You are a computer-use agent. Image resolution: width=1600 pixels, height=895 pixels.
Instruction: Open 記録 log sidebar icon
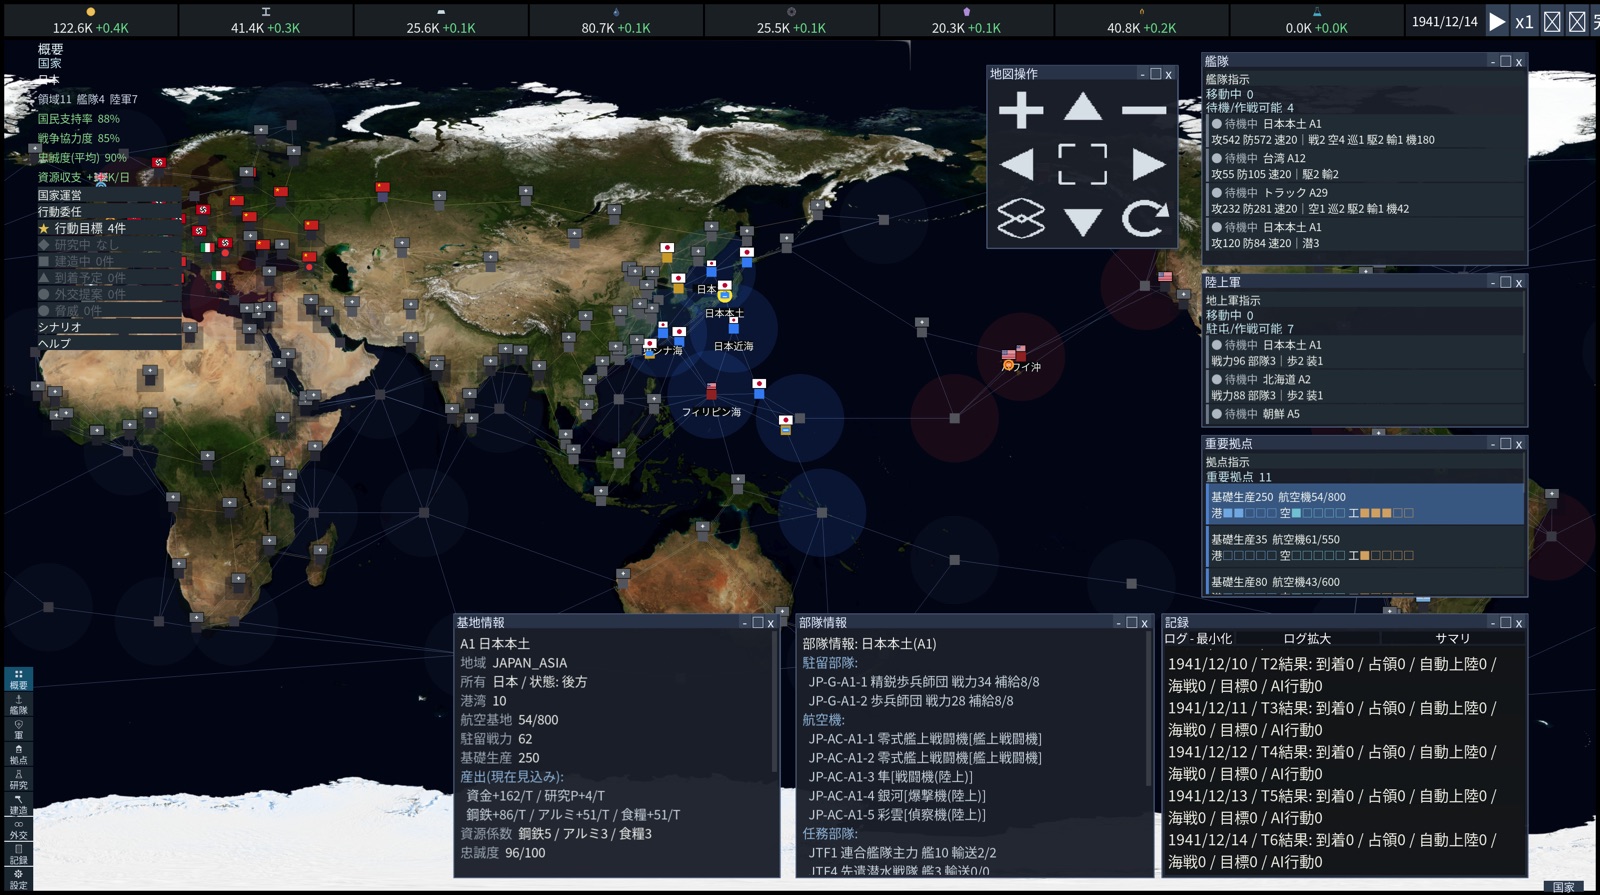18,854
